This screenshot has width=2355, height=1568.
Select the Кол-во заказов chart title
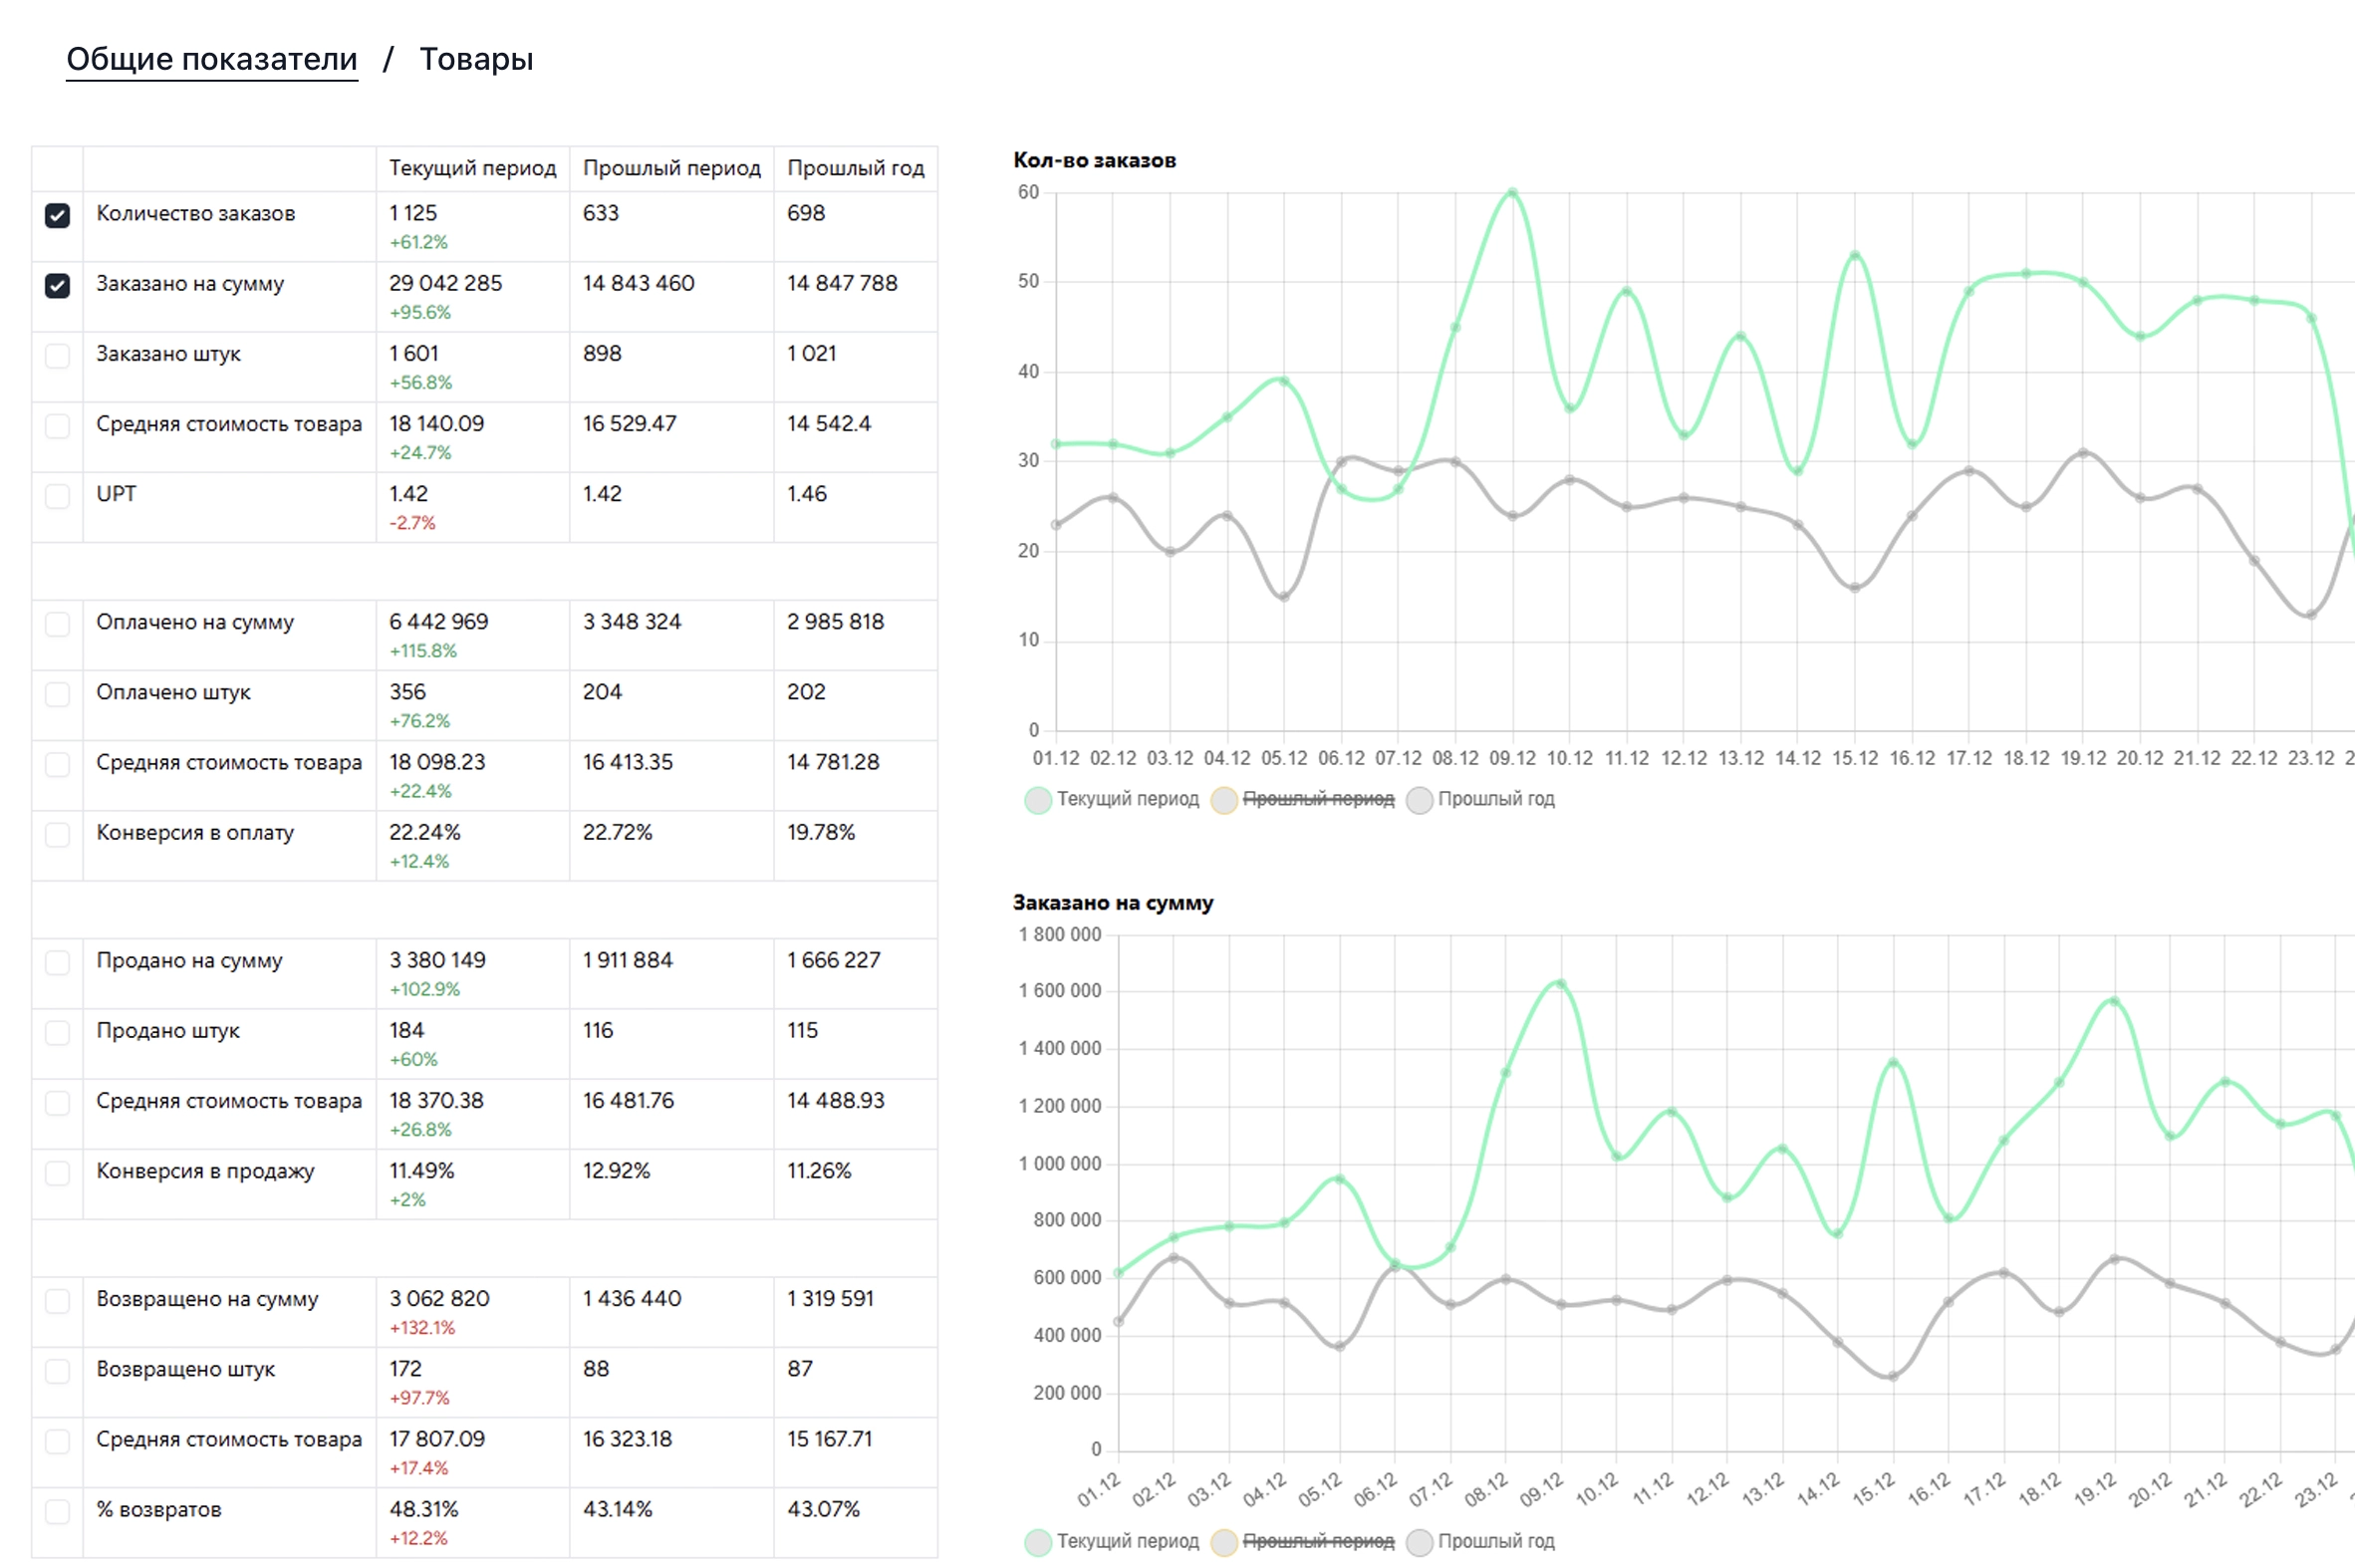[1095, 160]
